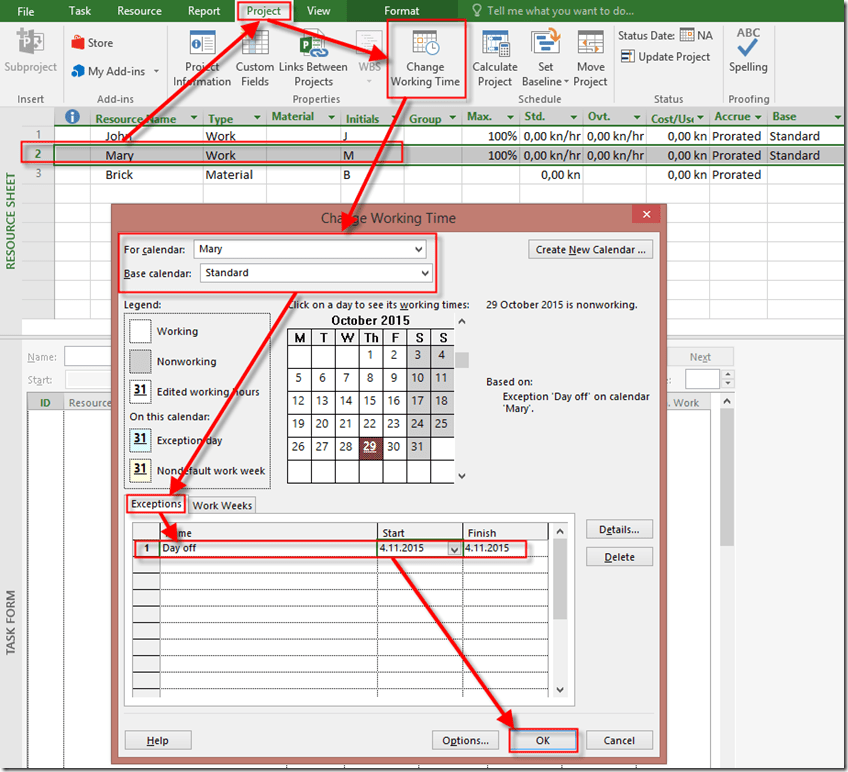Switch to the Work Weeks tab
Image resolution: width=848 pixels, height=772 pixels.
[222, 506]
